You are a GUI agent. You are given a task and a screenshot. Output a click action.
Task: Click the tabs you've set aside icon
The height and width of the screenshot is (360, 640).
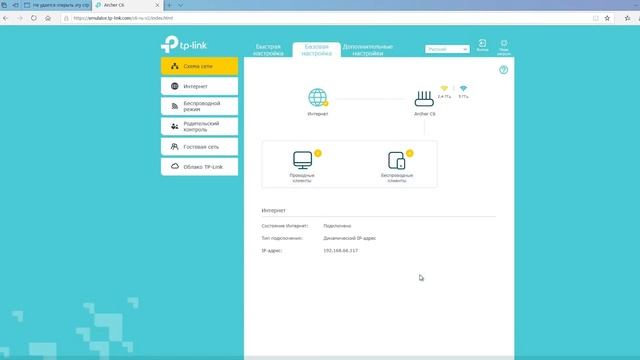pos(4,5)
